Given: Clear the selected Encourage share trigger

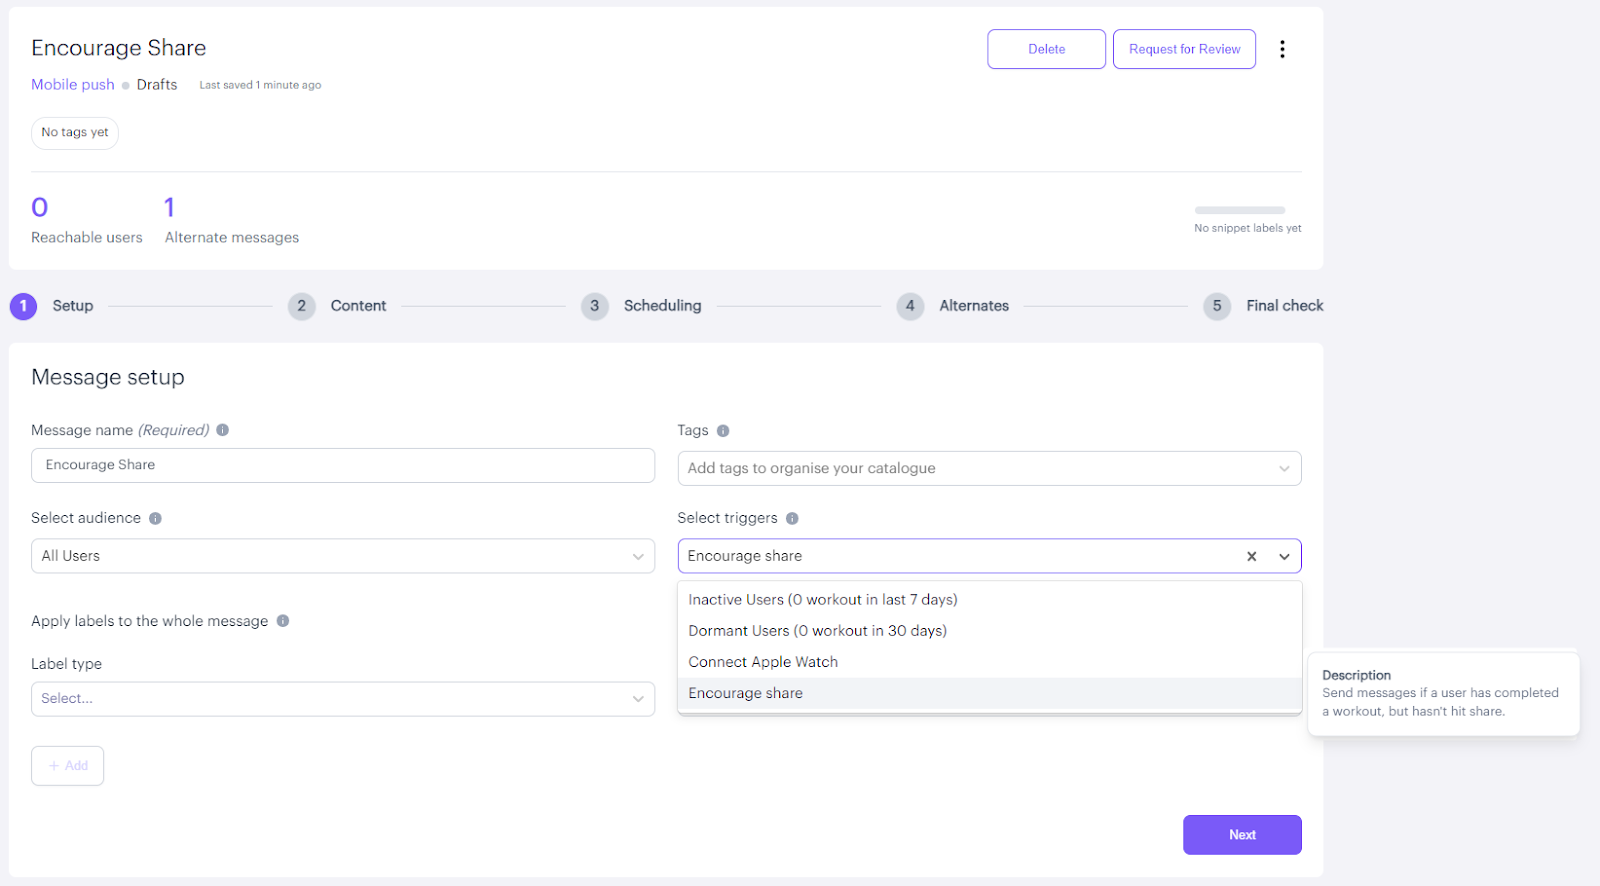Looking at the screenshot, I should tap(1251, 556).
